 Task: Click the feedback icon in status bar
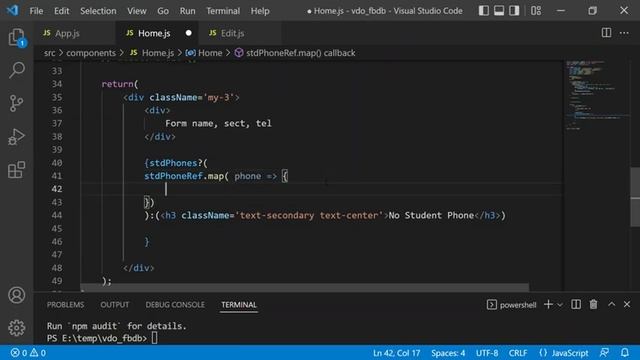pos(604,353)
